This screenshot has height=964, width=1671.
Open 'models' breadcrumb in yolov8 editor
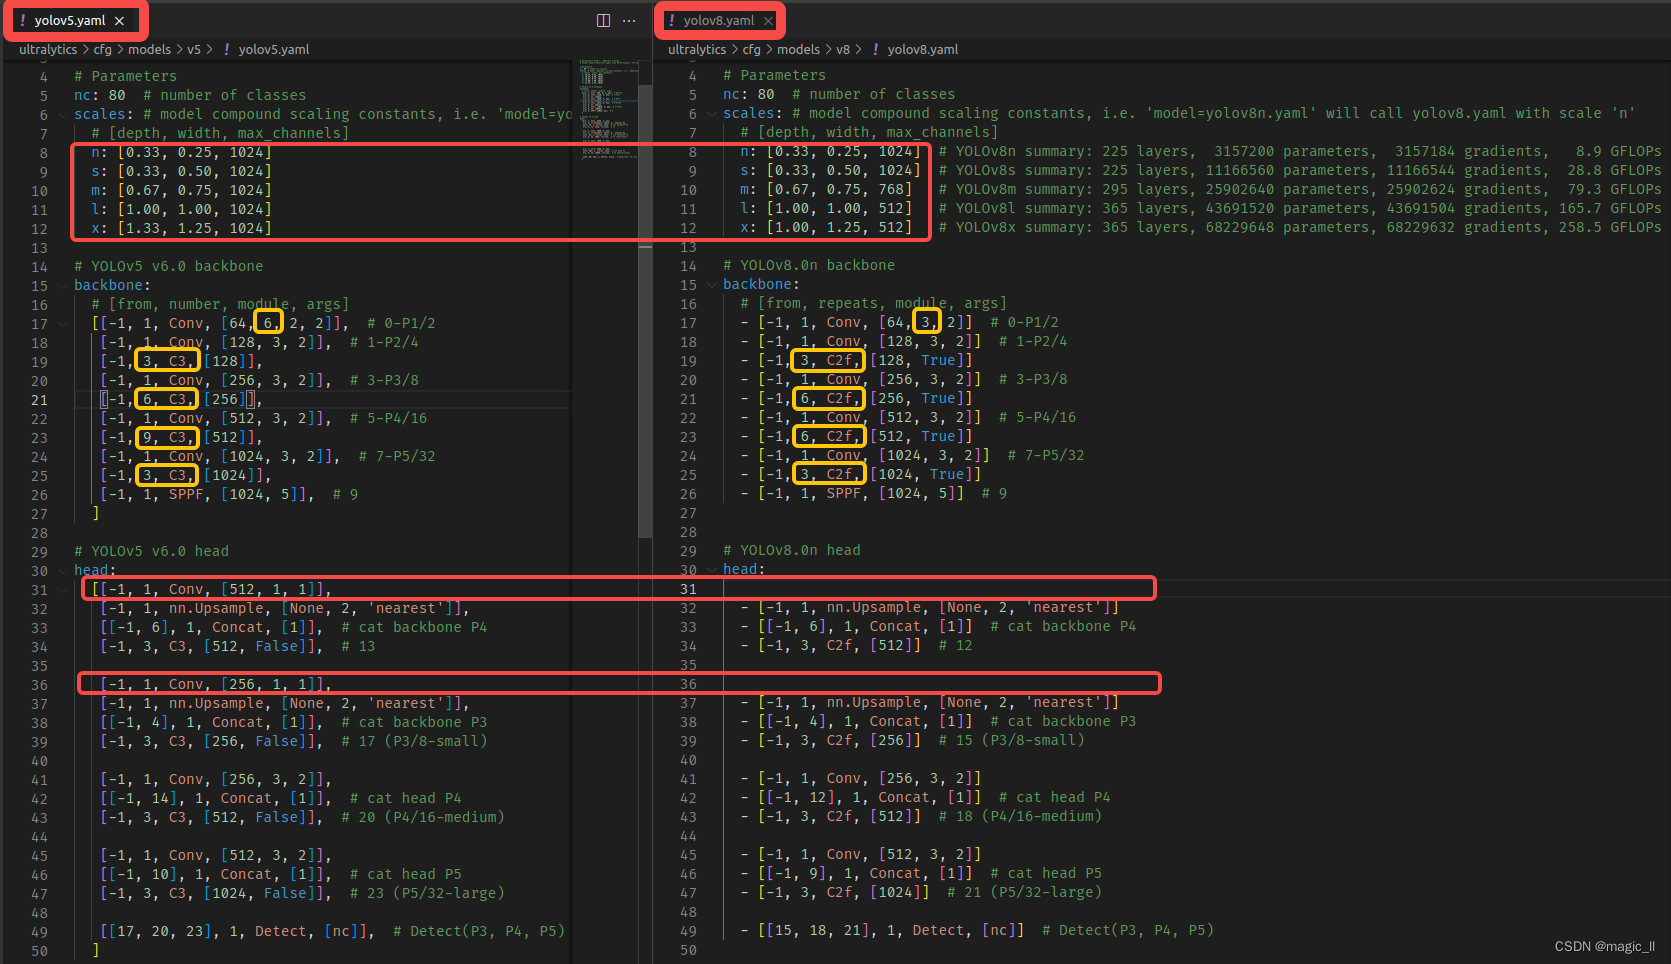[x=798, y=49]
